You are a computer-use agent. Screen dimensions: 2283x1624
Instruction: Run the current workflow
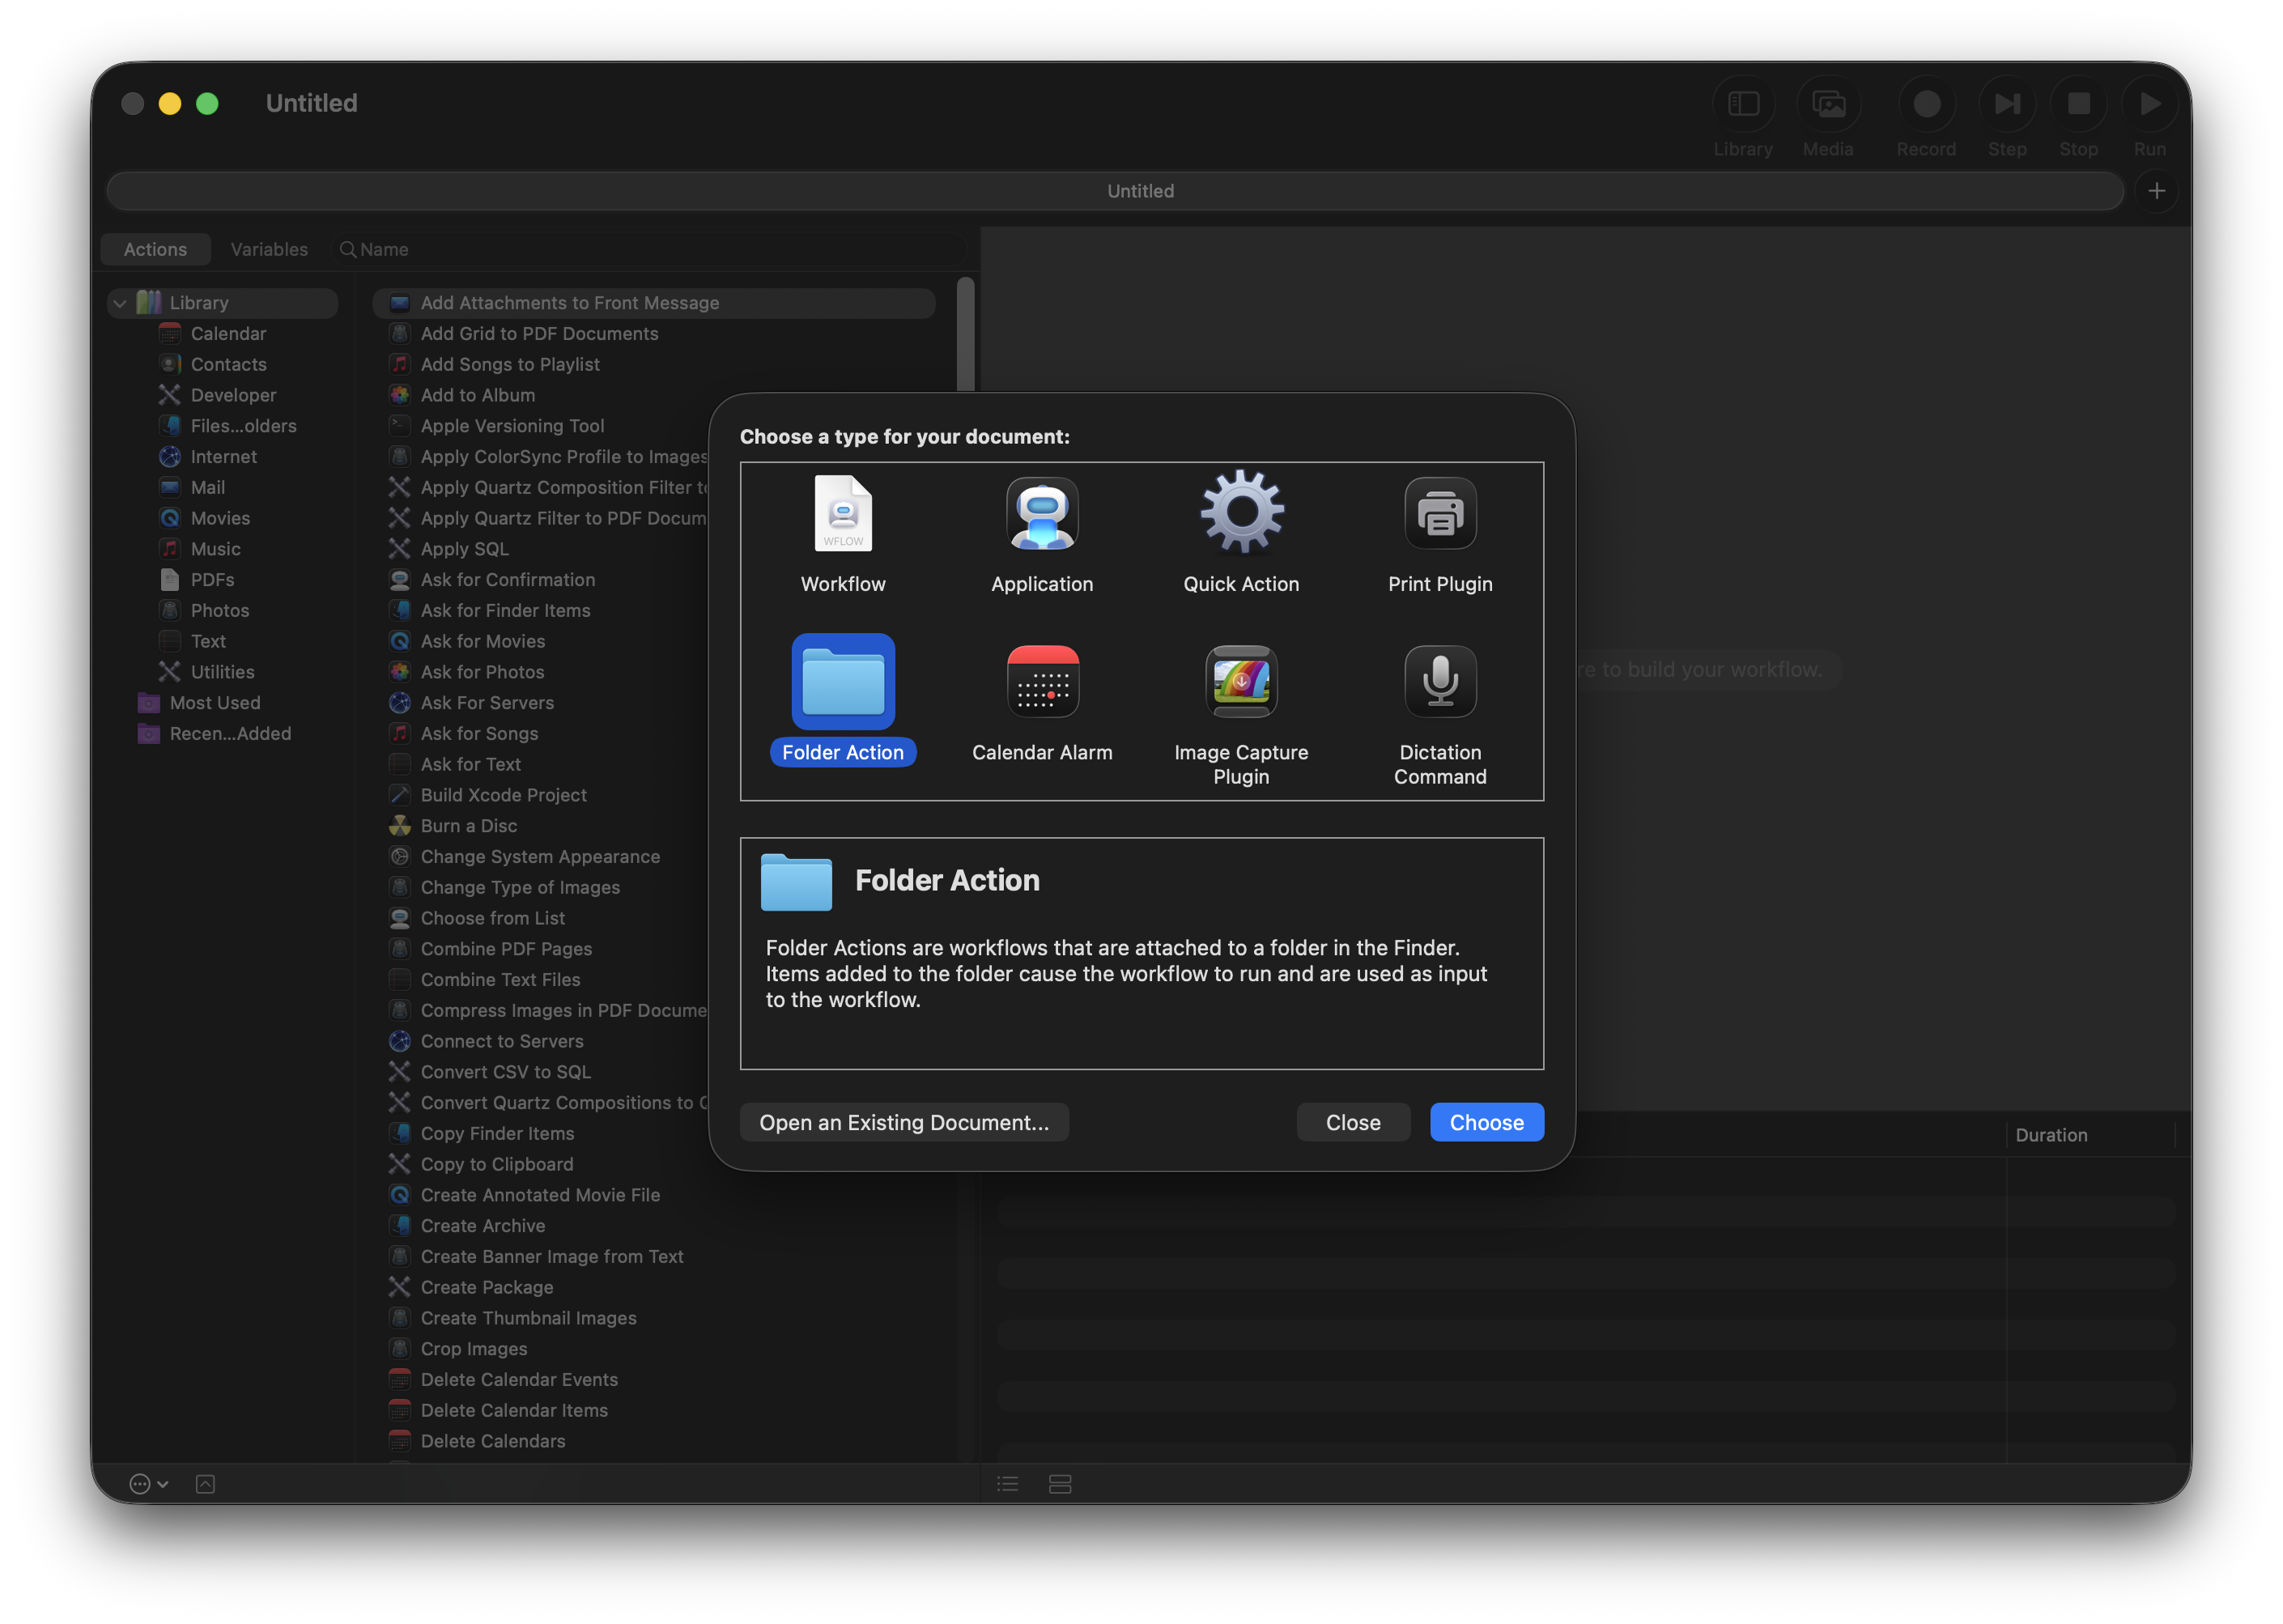[2149, 104]
